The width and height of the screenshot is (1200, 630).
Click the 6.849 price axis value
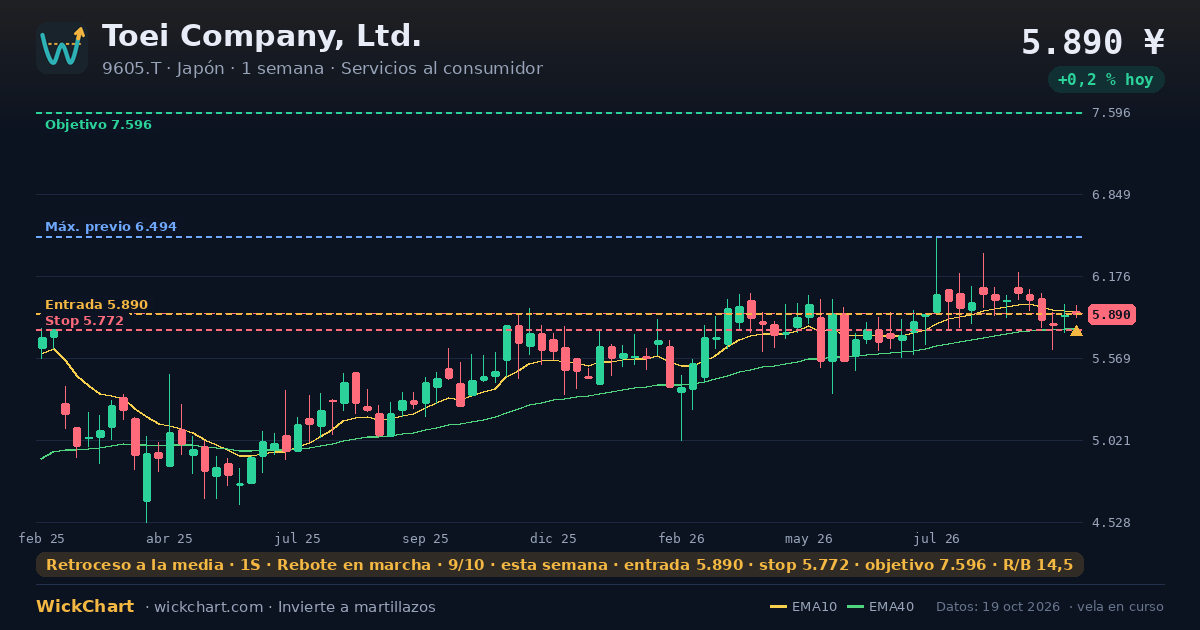(1111, 195)
